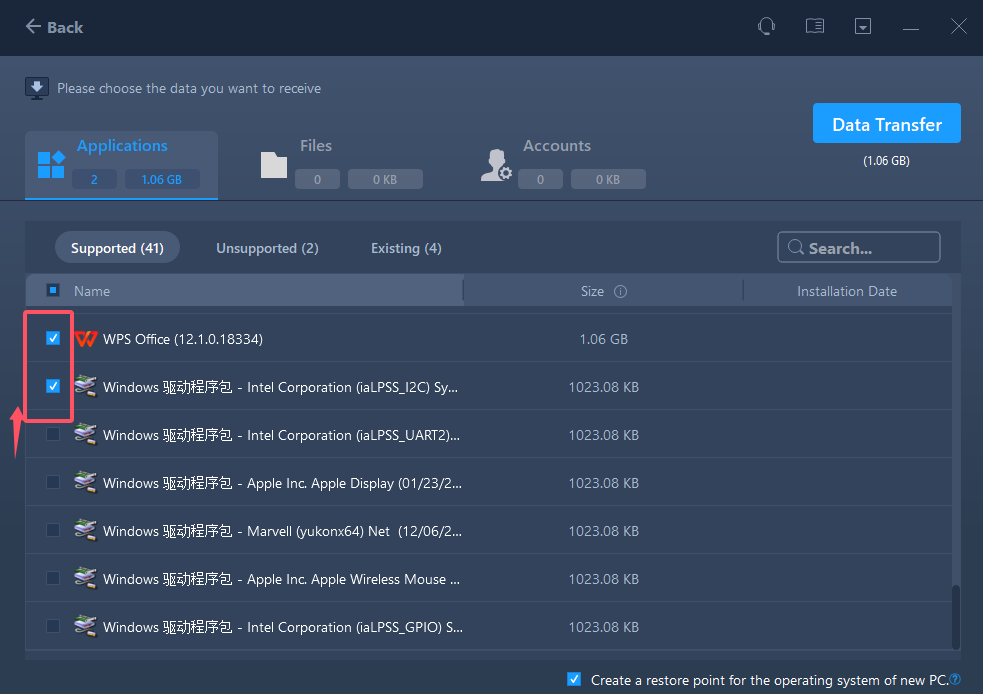
Task: Click the Size column info icon
Action: pyautogui.click(x=620, y=292)
